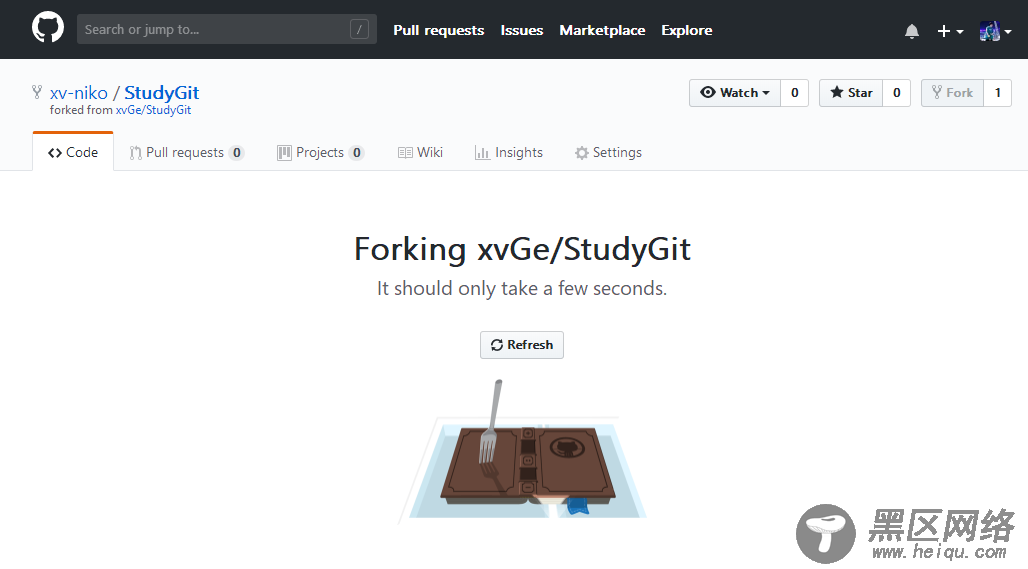Click the Fork button

coord(953,93)
